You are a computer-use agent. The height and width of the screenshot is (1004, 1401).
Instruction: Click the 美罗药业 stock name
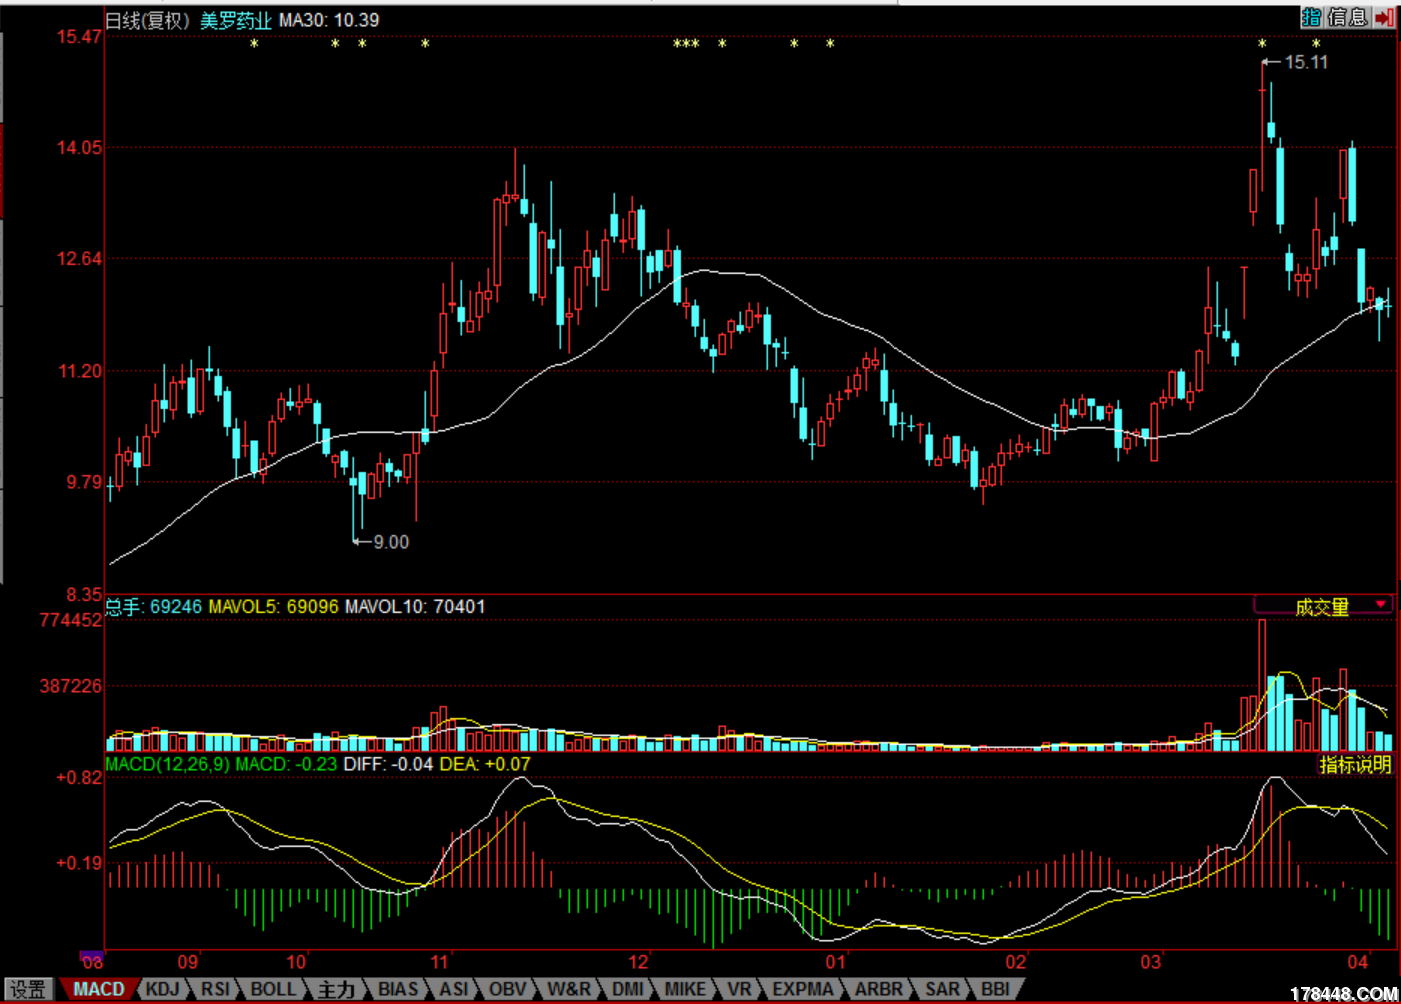point(235,20)
